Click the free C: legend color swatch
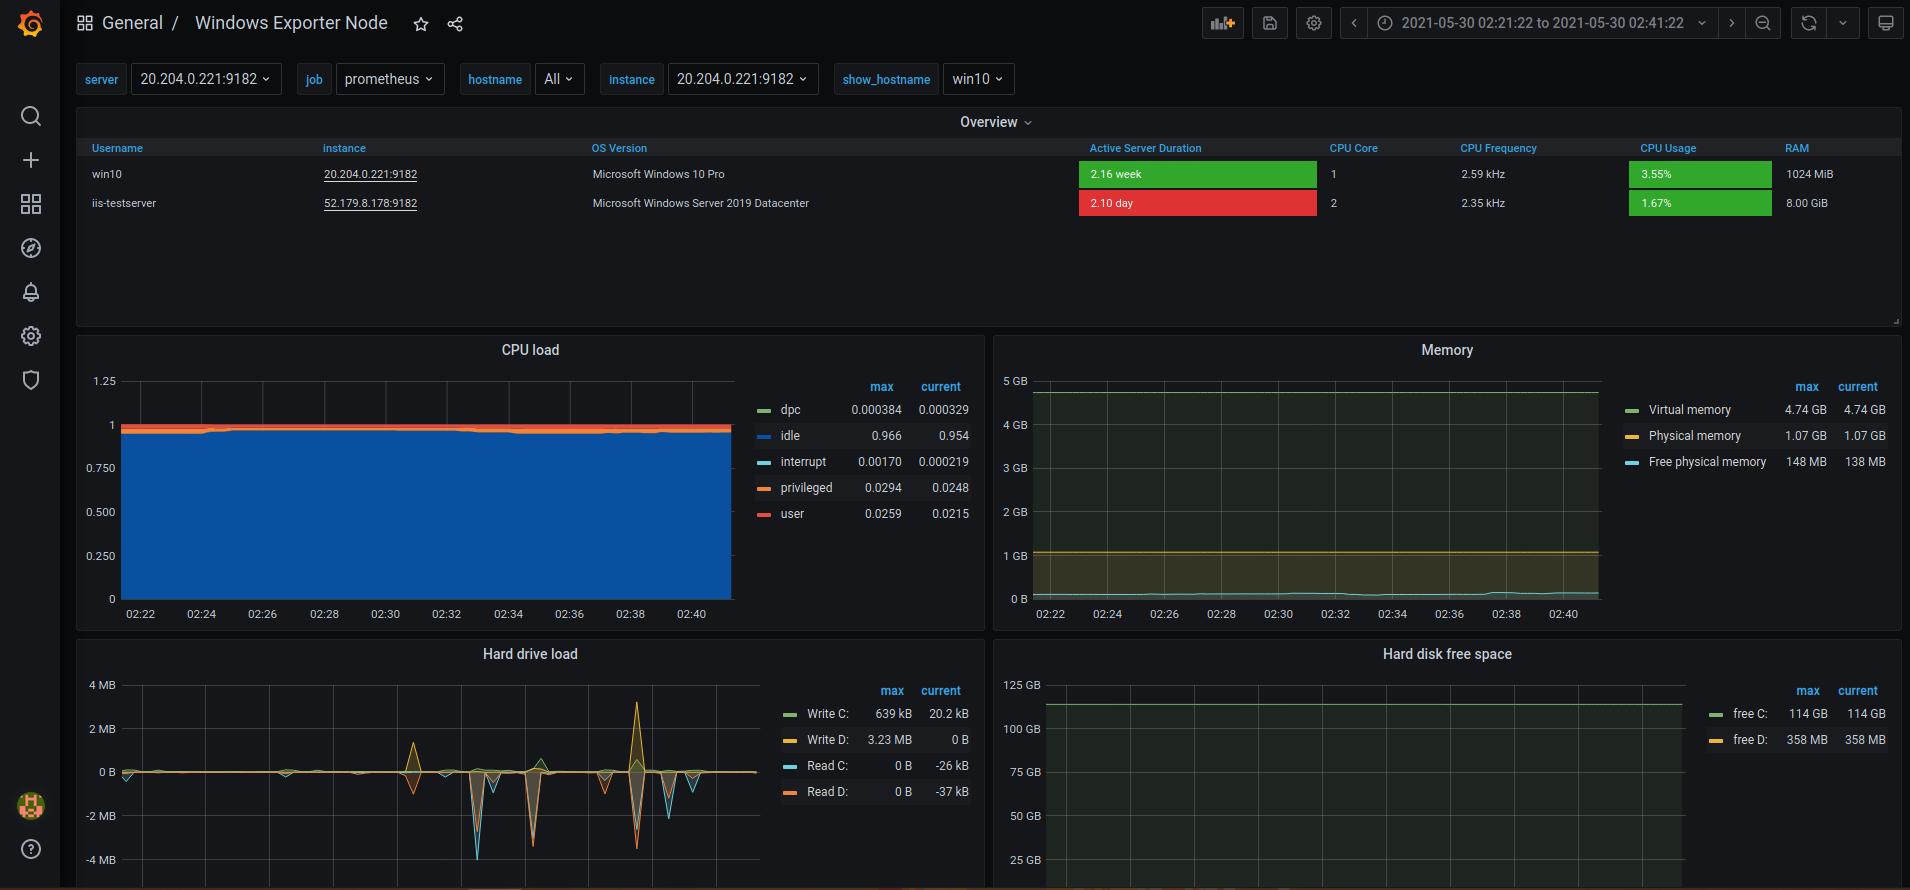The width and height of the screenshot is (1910, 890). click(x=1716, y=715)
